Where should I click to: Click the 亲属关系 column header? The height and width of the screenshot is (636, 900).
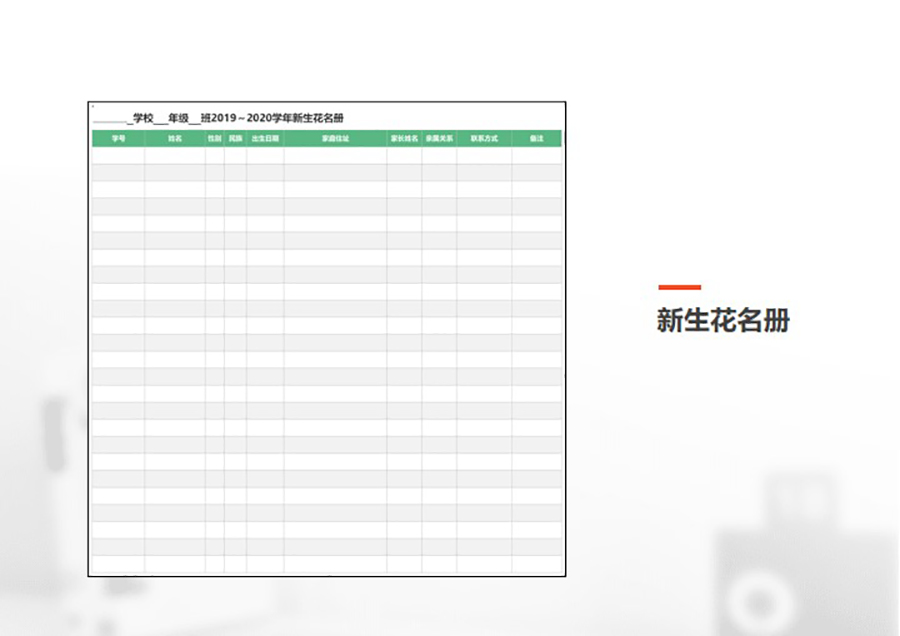pos(439,138)
